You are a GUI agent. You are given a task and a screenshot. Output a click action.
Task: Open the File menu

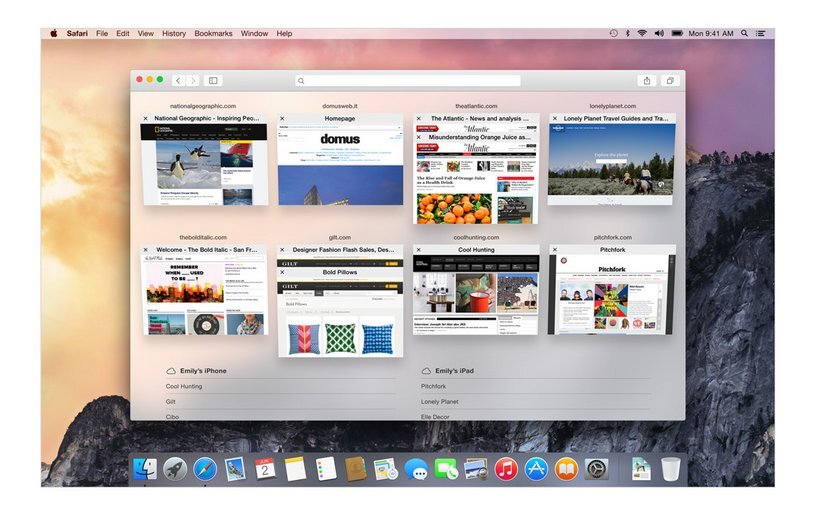point(102,33)
